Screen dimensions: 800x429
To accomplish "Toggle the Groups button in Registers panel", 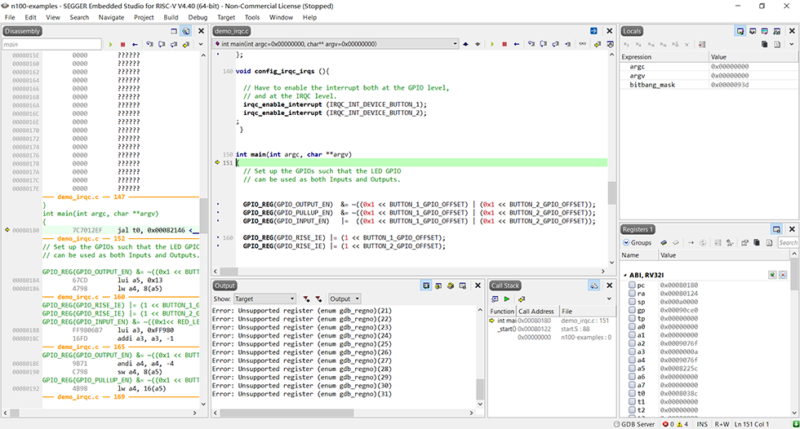I will pyautogui.click(x=638, y=243).
